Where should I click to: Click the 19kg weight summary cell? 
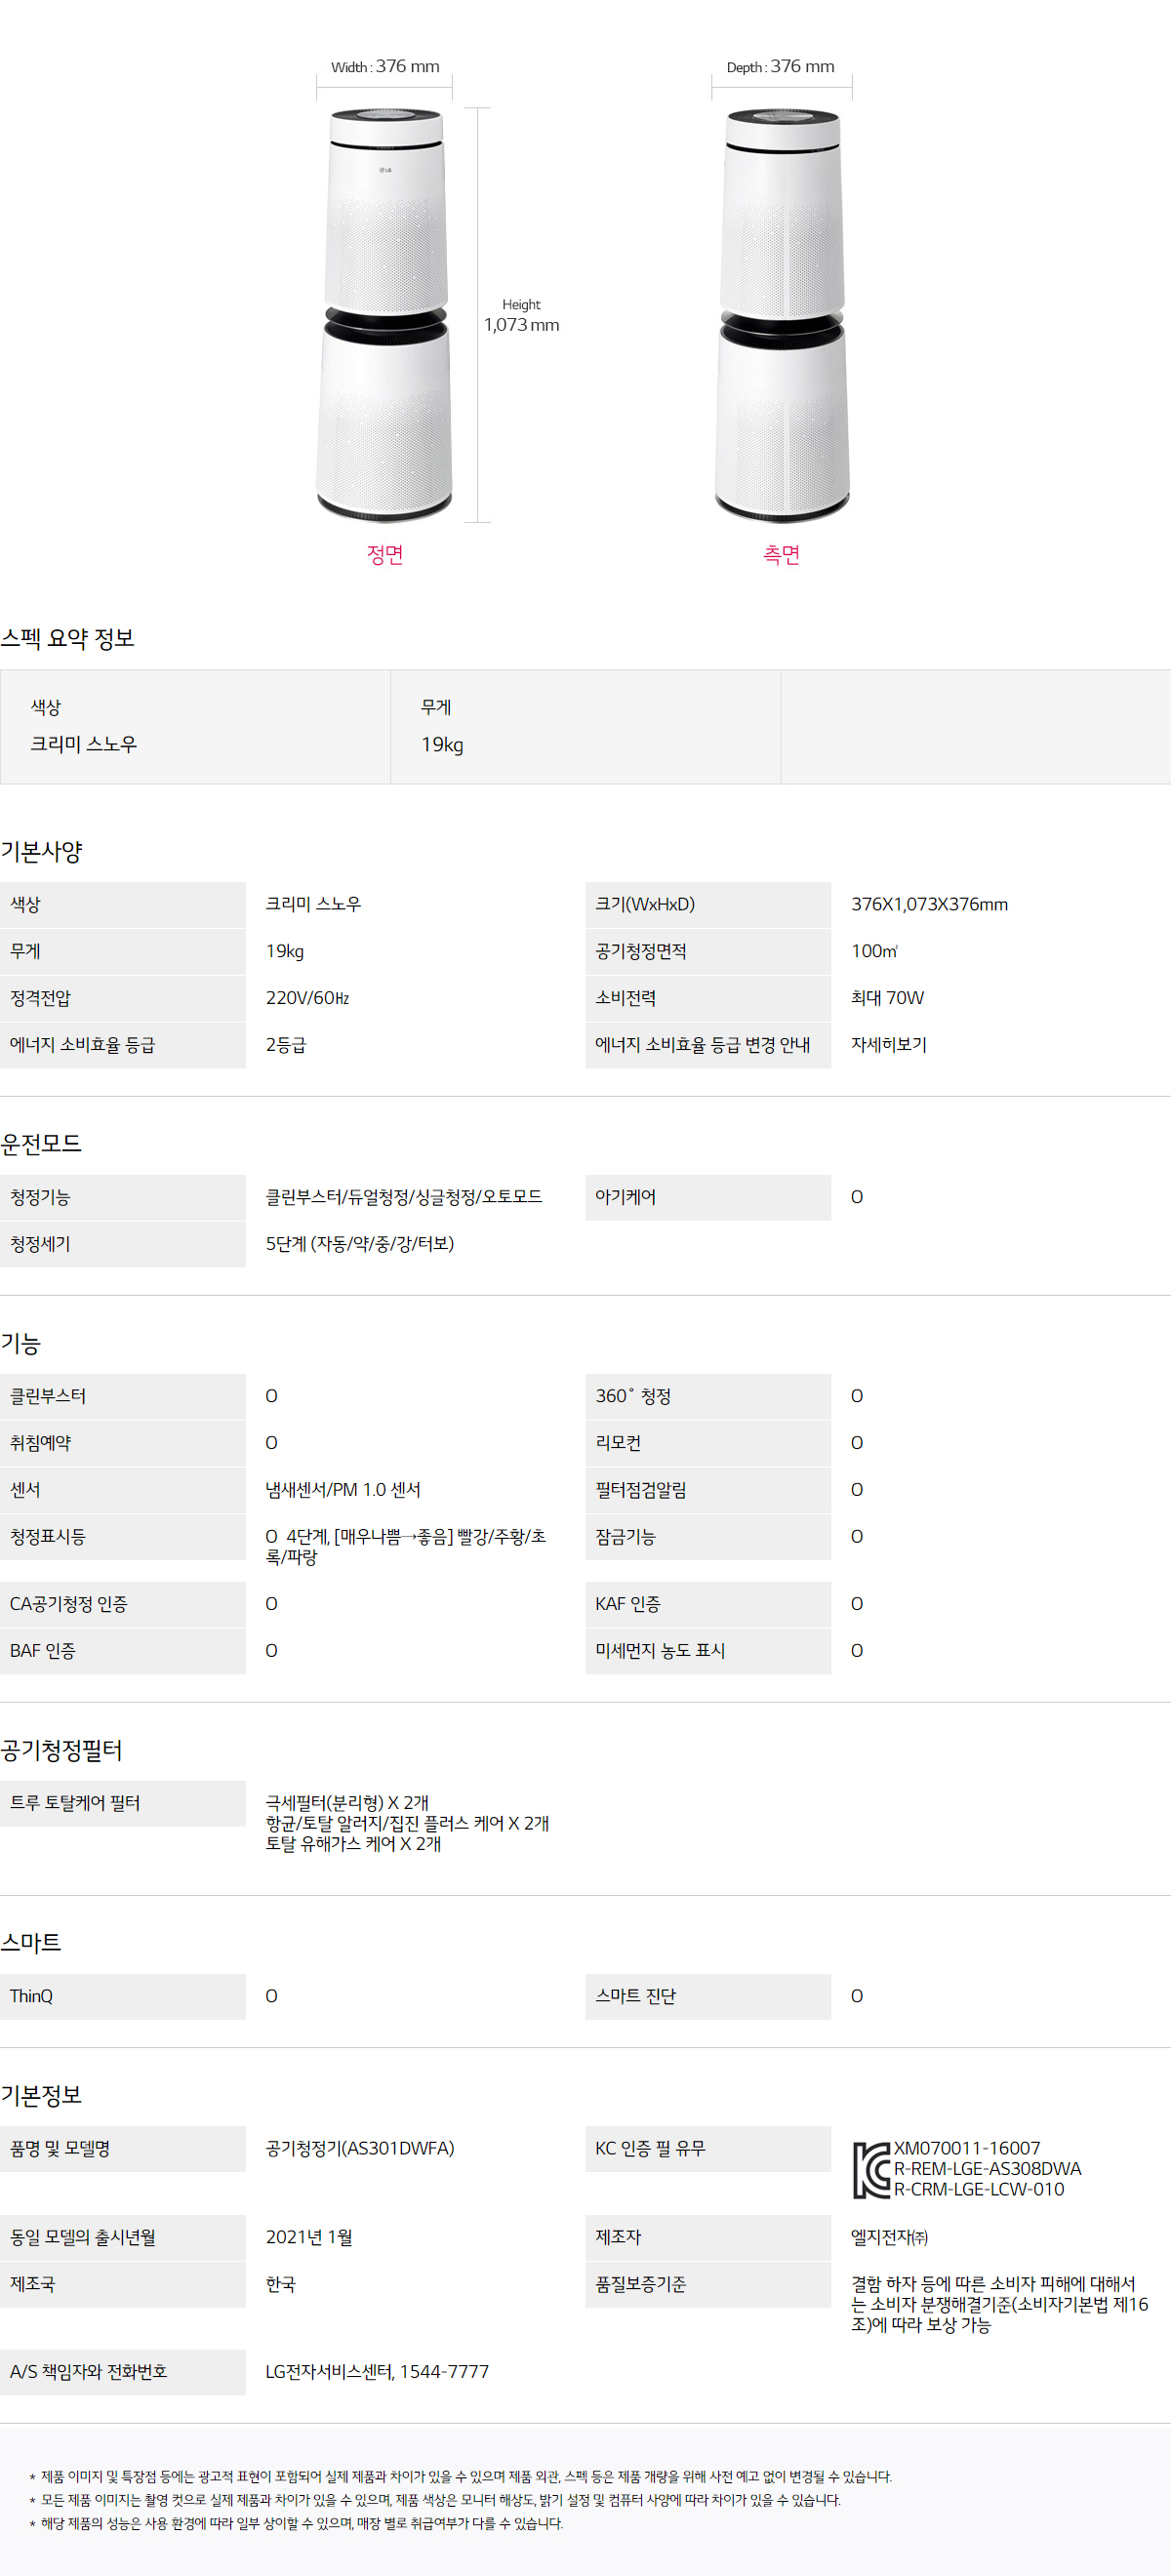(x=585, y=727)
